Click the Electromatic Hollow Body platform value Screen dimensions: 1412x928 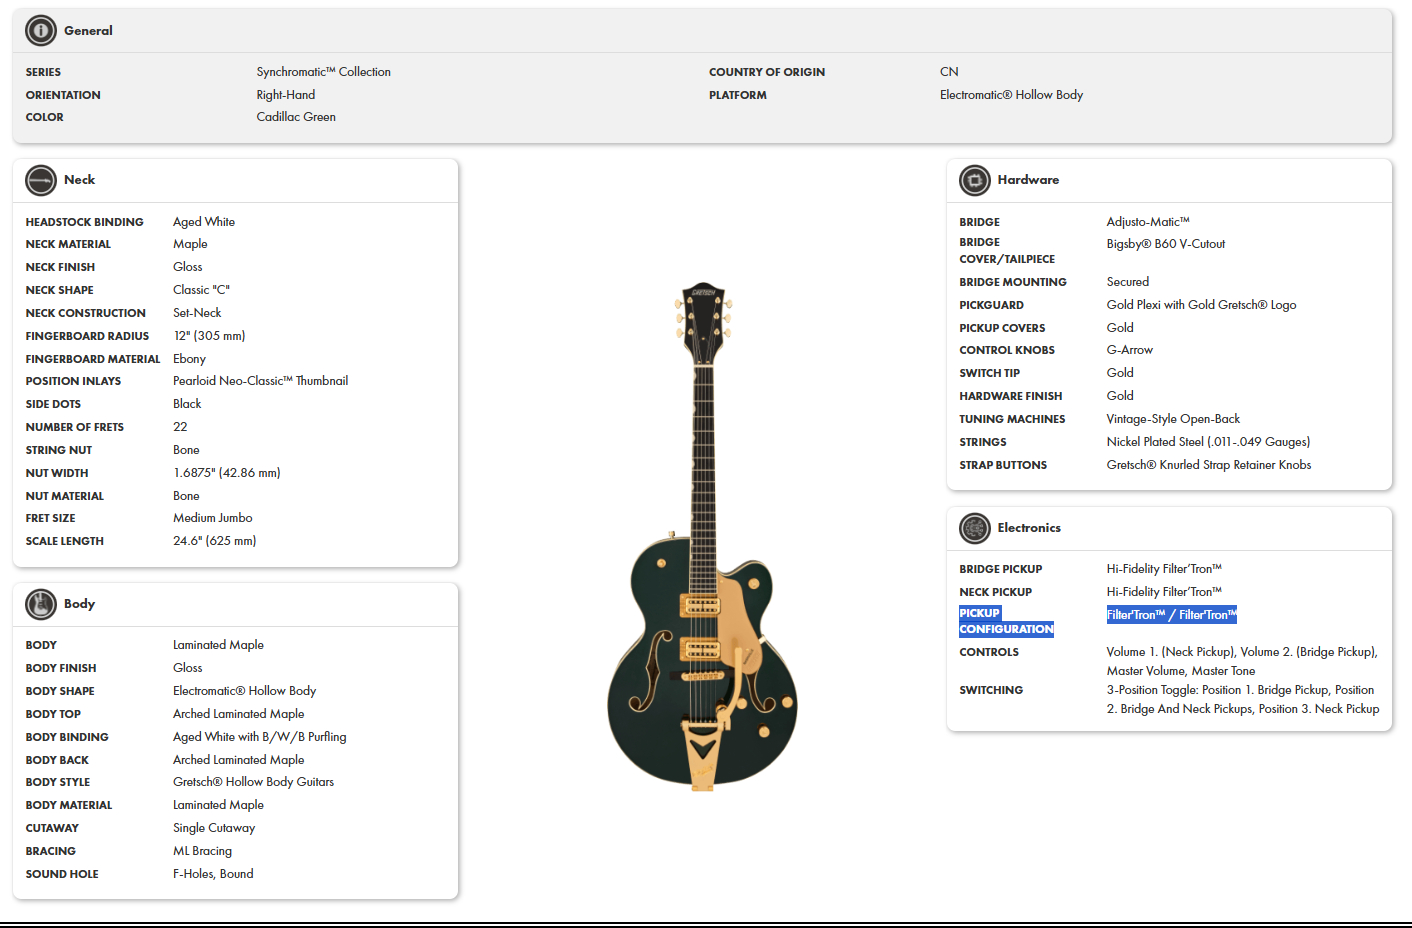(x=1010, y=94)
